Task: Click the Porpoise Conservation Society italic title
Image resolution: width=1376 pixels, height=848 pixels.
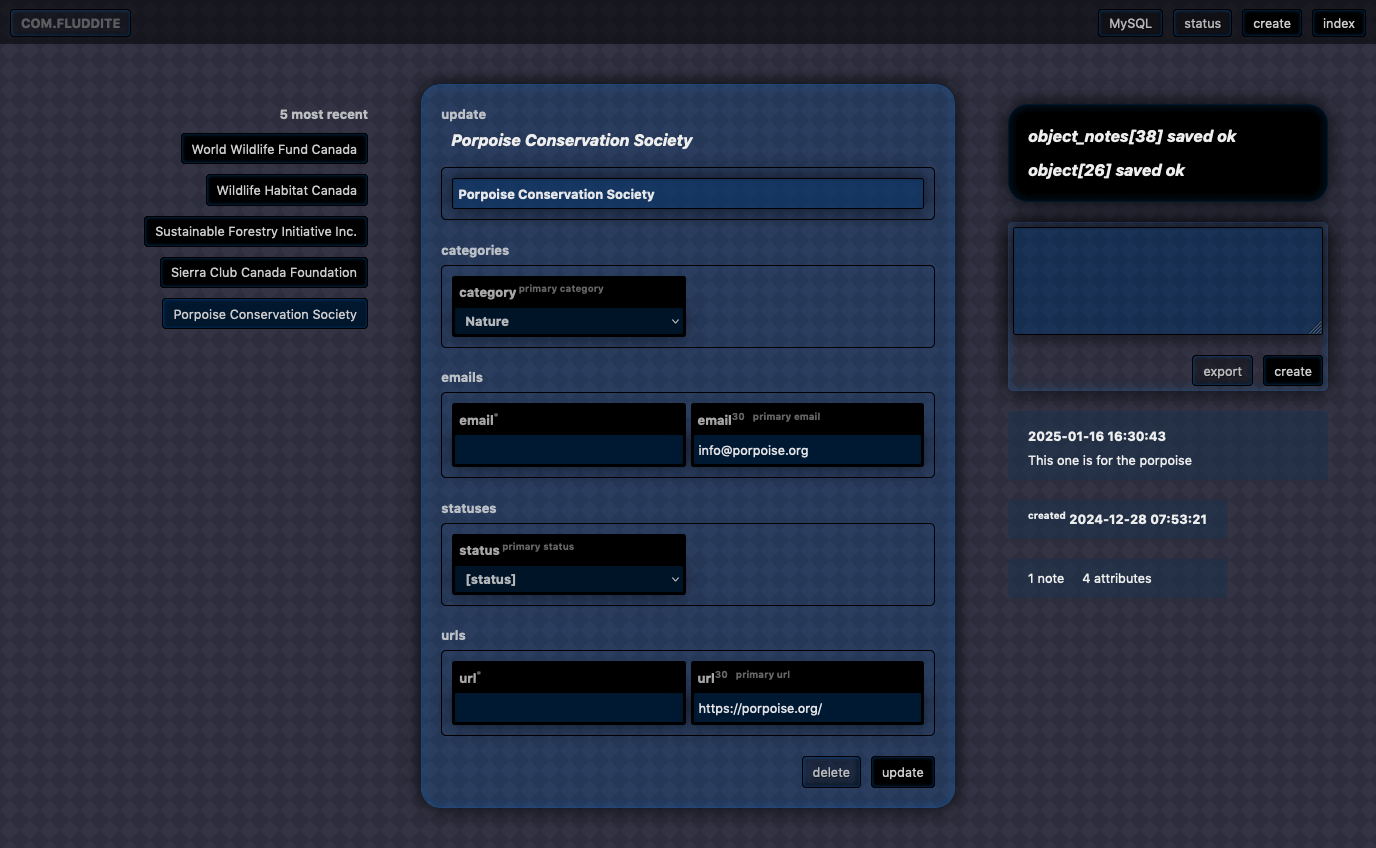Action: (x=572, y=140)
